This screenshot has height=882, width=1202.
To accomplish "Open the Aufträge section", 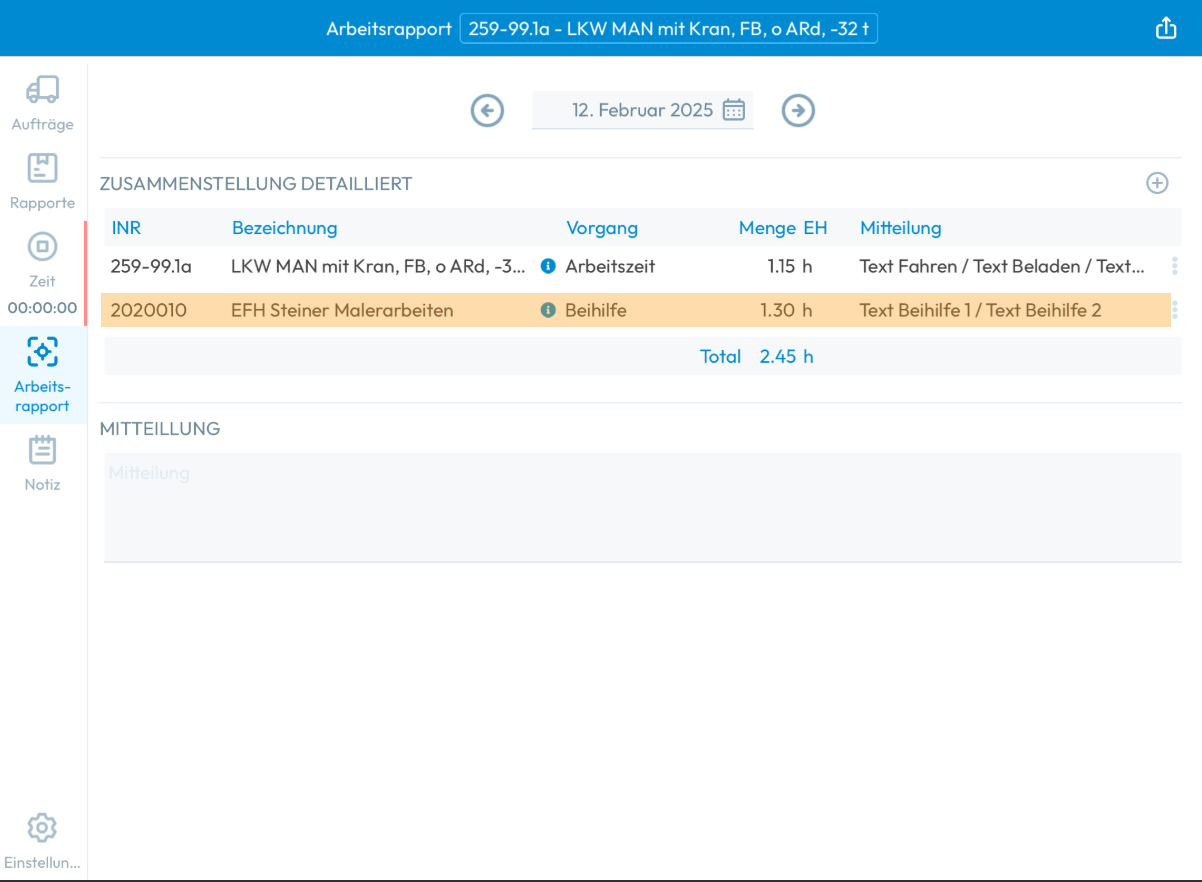I will click(42, 103).
